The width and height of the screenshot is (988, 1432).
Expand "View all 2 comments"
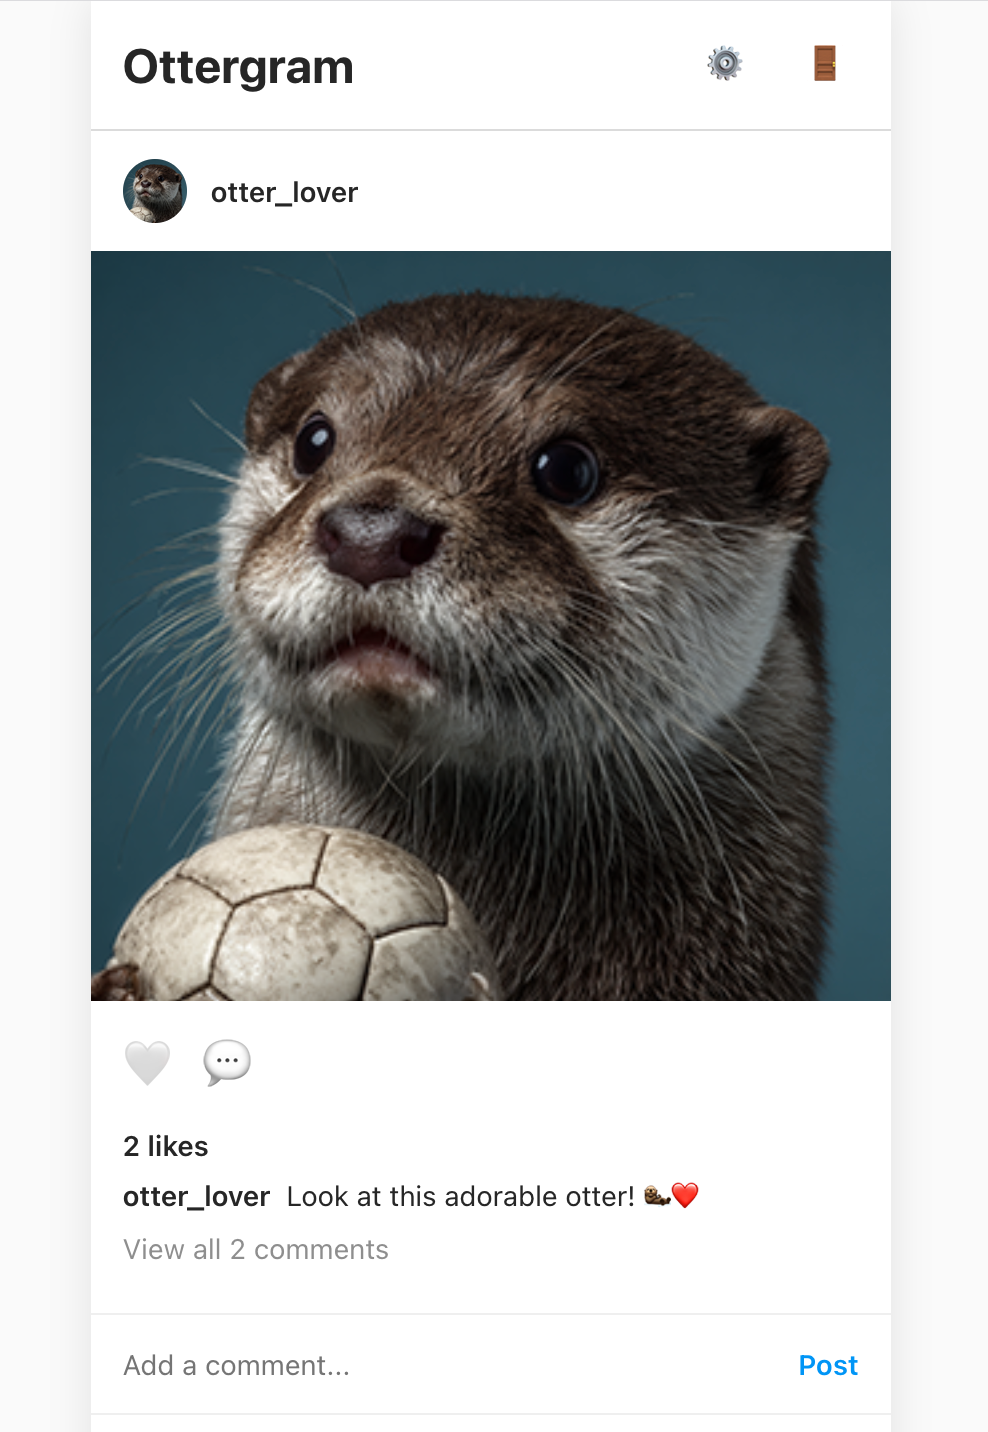[256, 1250]
